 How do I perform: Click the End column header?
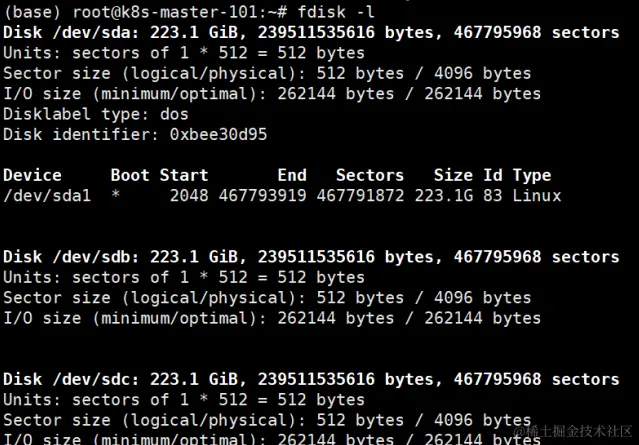pyautogui.click(x=292, y=175)
